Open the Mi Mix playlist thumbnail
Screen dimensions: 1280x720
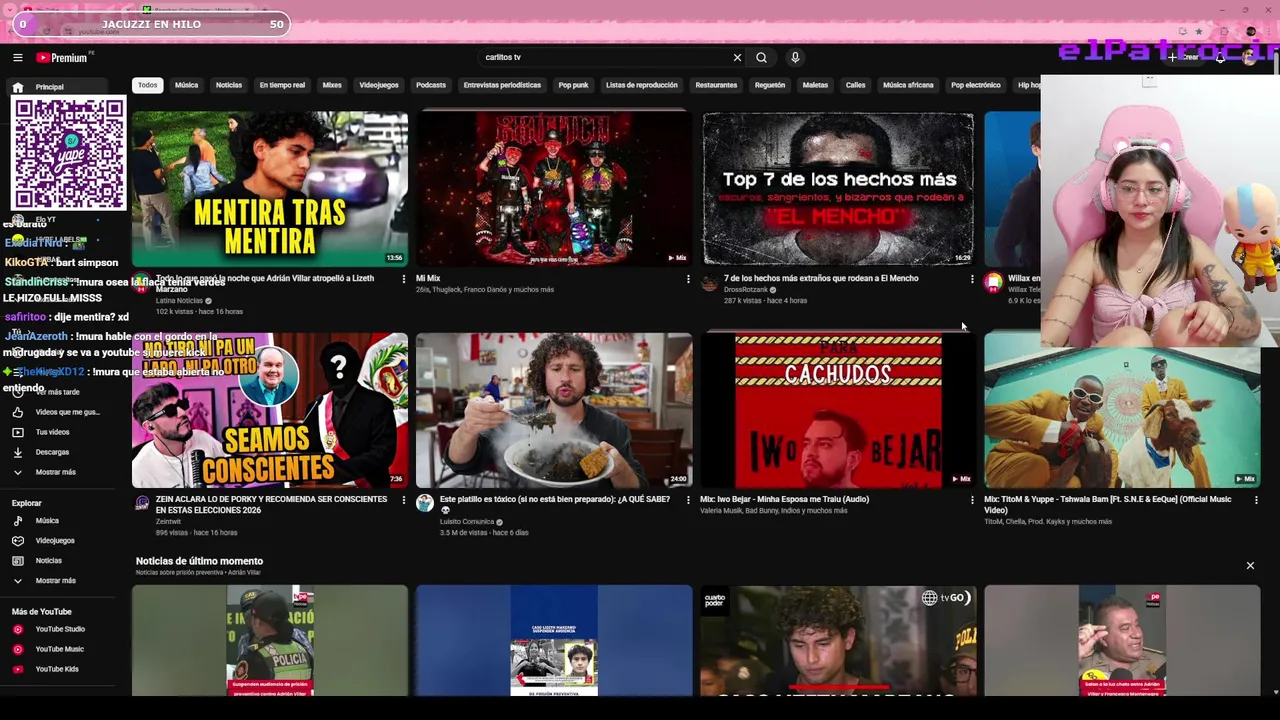click(x=554, y=189)
